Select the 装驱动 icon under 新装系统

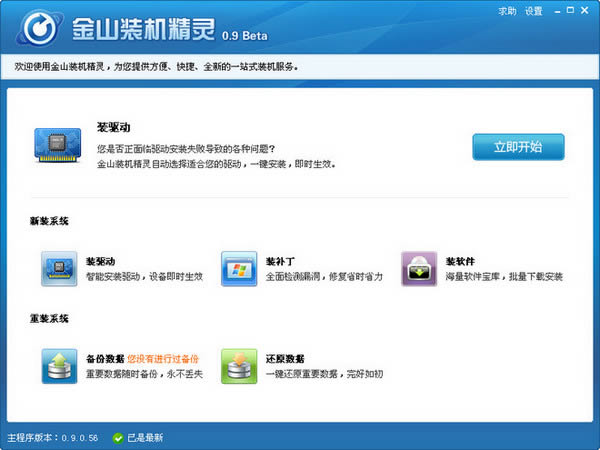(59, 269)
